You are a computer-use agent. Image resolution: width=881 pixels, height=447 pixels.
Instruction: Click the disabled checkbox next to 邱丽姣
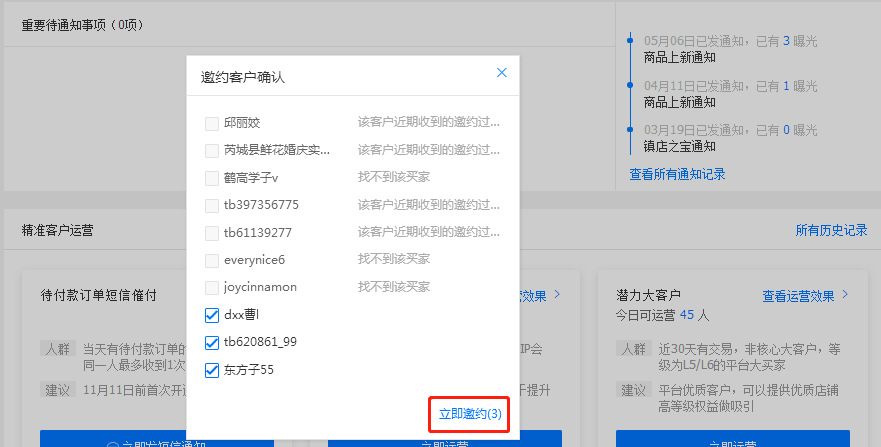click(212, 123)
